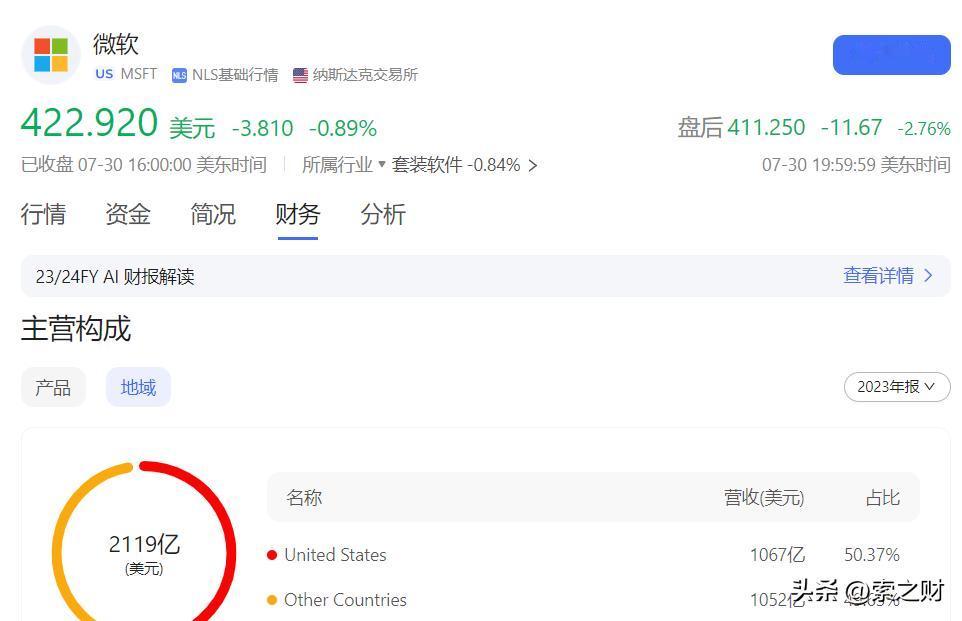Click the blue button at top right
This screenshot has height=621, width=962.
(891, 55)
